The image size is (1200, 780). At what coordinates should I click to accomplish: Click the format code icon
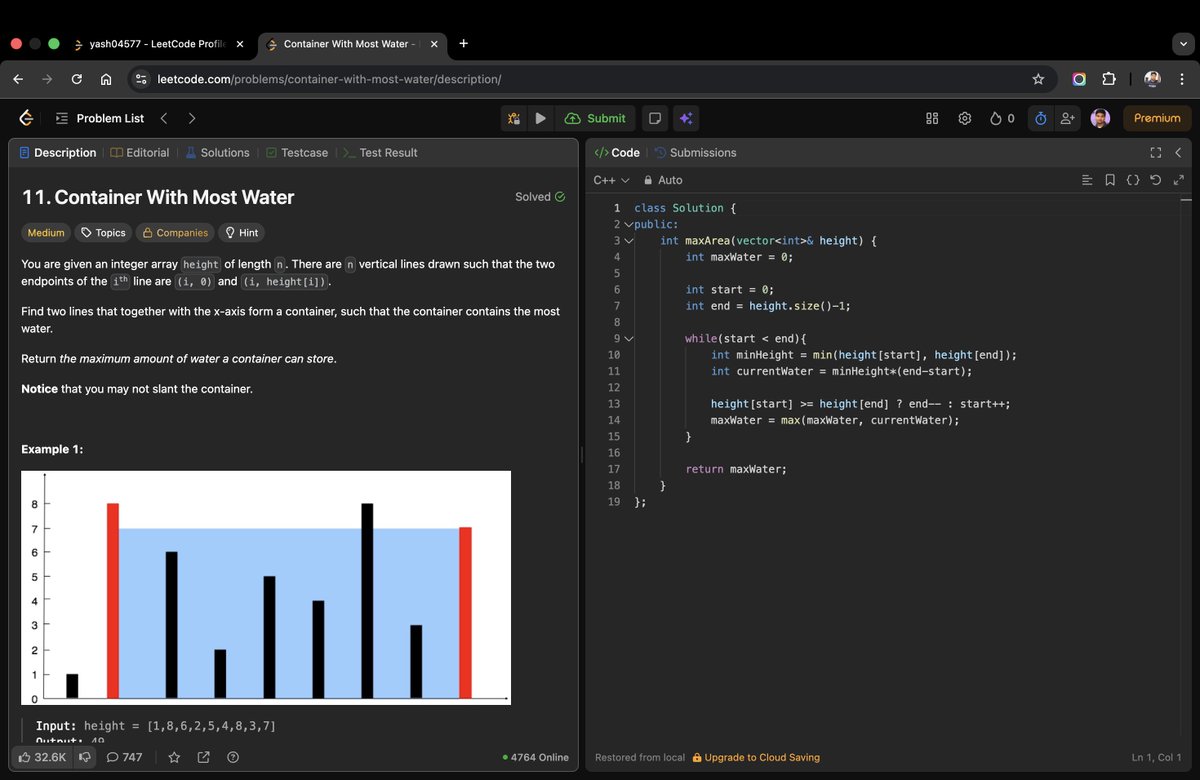[1088, 180]
